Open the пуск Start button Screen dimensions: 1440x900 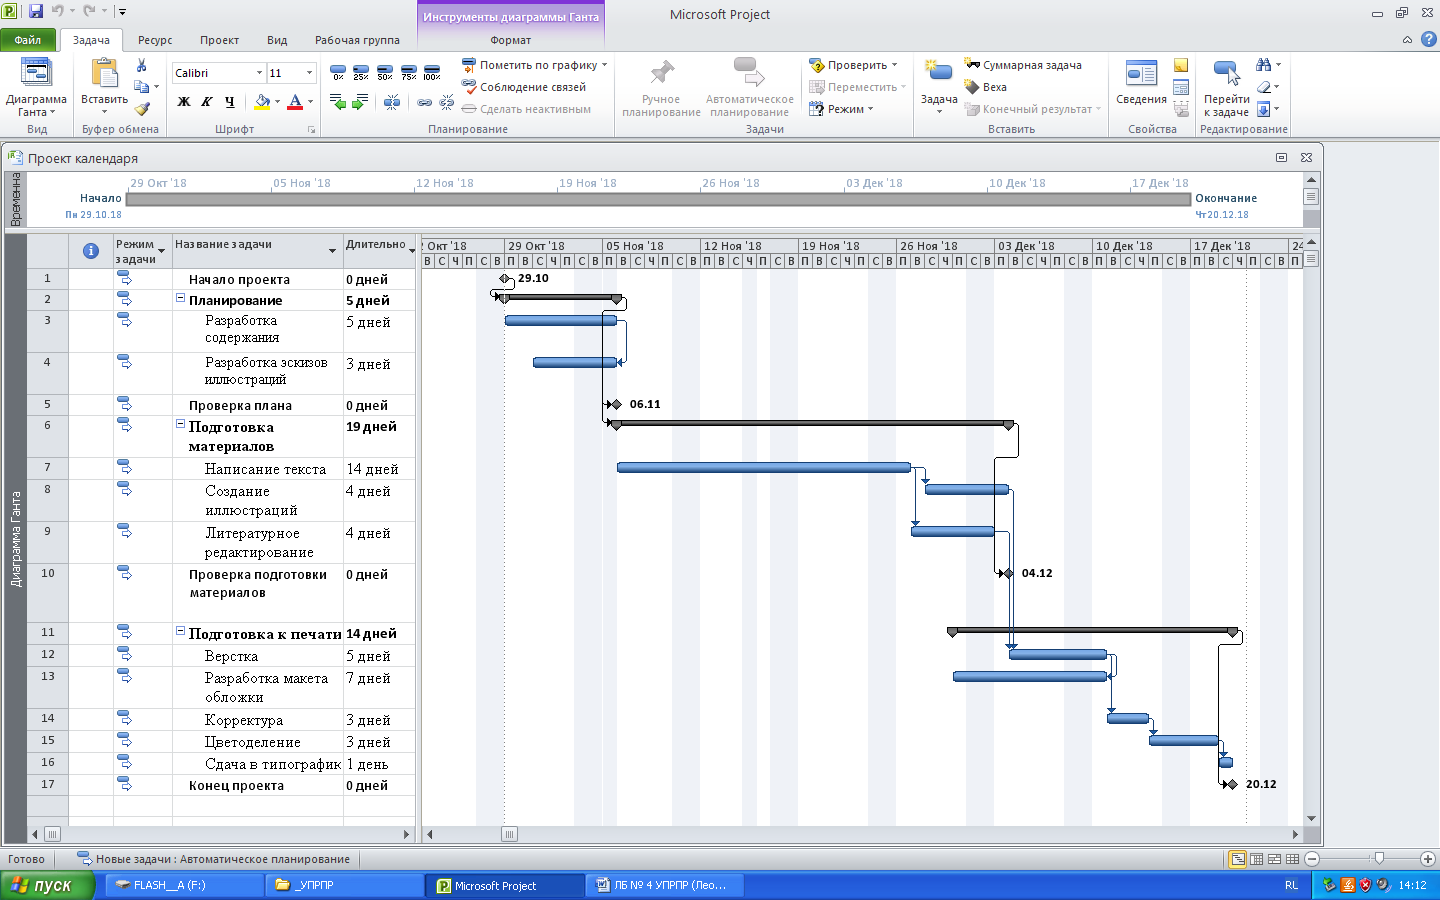[47, 885]
